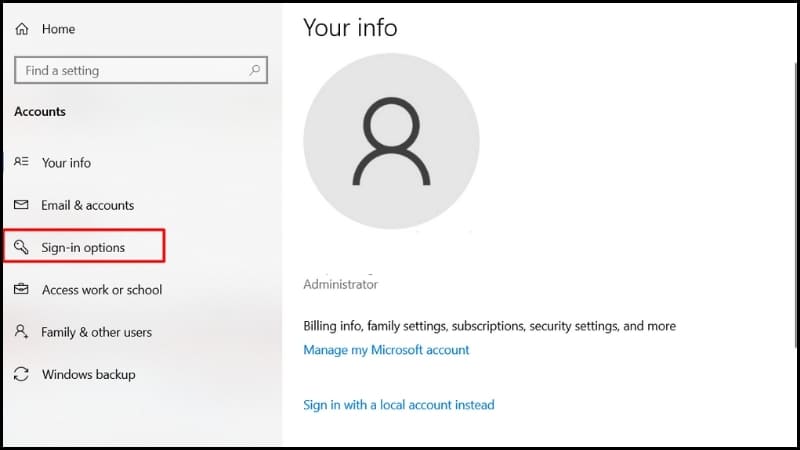Click the Billing info description text

[x=489, y=326]
